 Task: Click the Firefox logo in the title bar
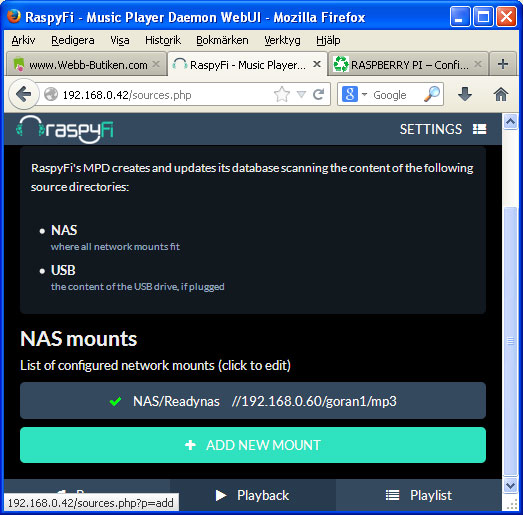point(14,16)
